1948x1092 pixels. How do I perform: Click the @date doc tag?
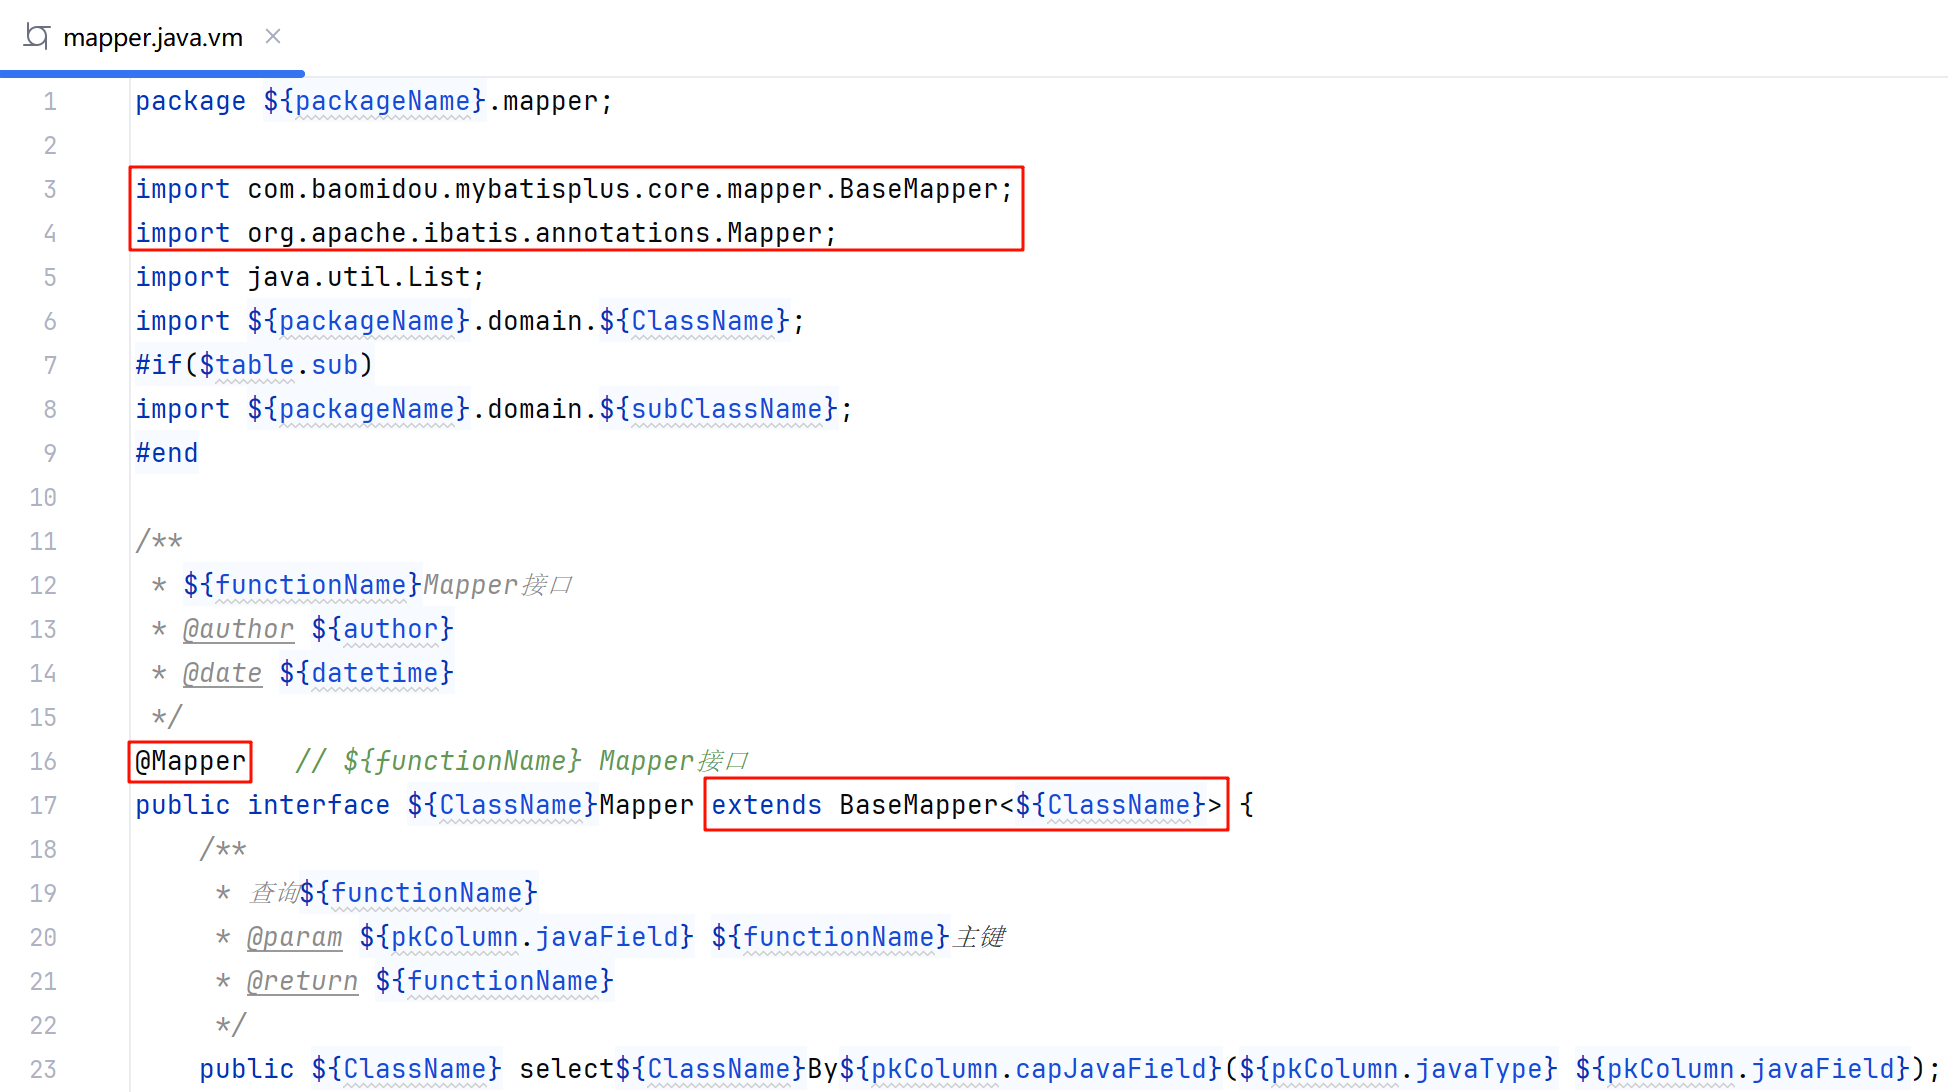point(222,674)
